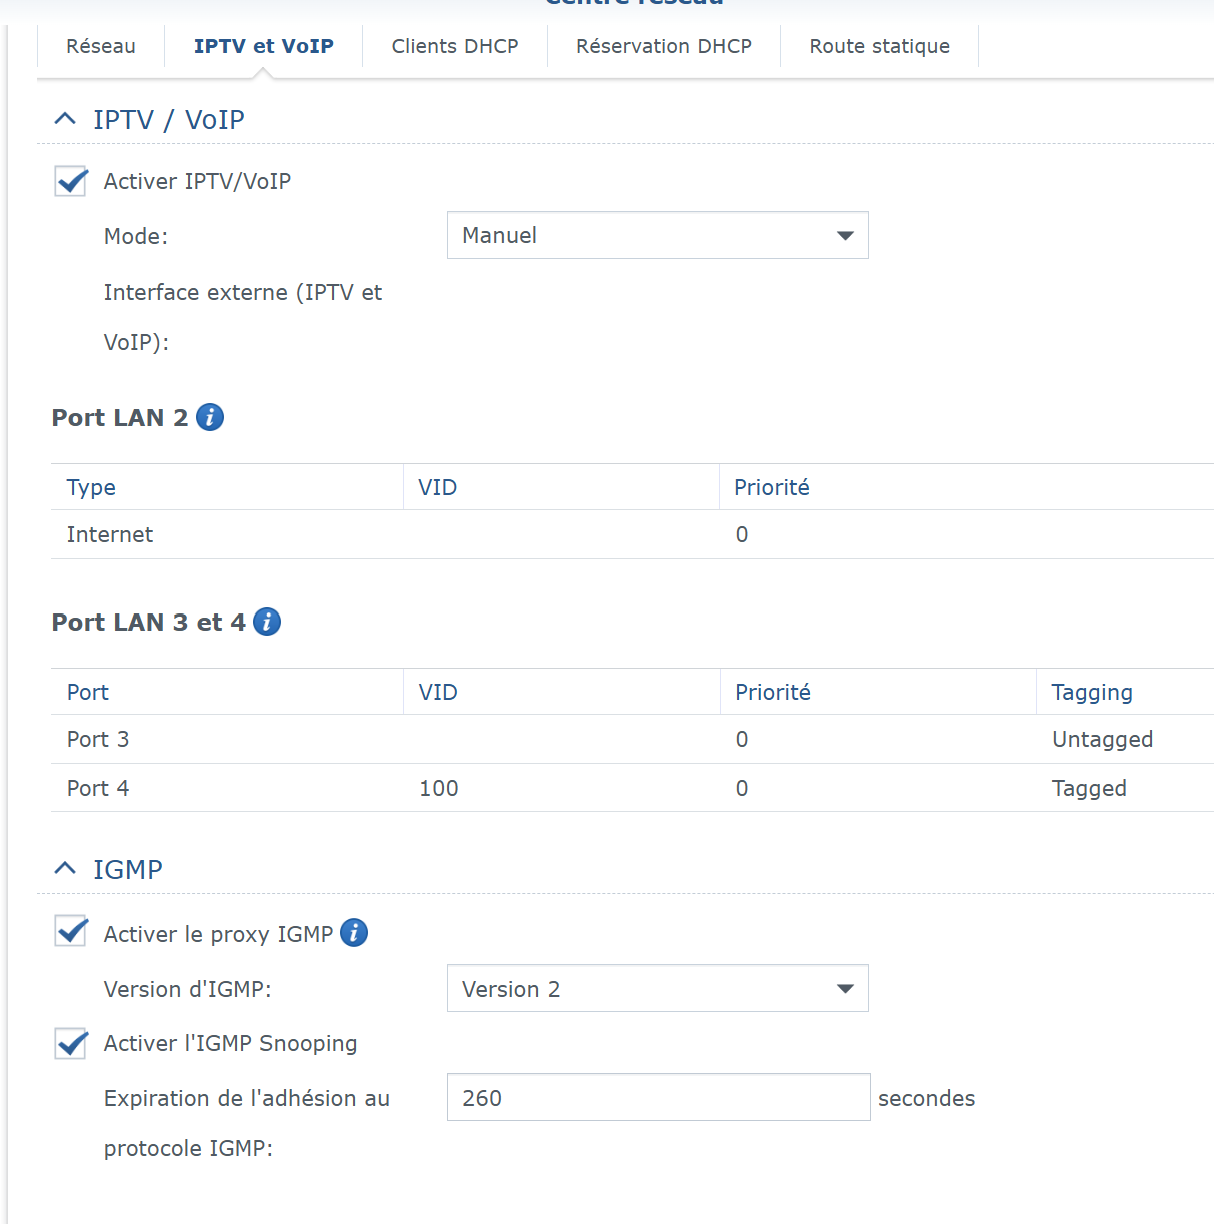Select the Port 3 row
The width and height of the screenshot is (1214, 1224).
pyautogui.click(x=600, y=739)
